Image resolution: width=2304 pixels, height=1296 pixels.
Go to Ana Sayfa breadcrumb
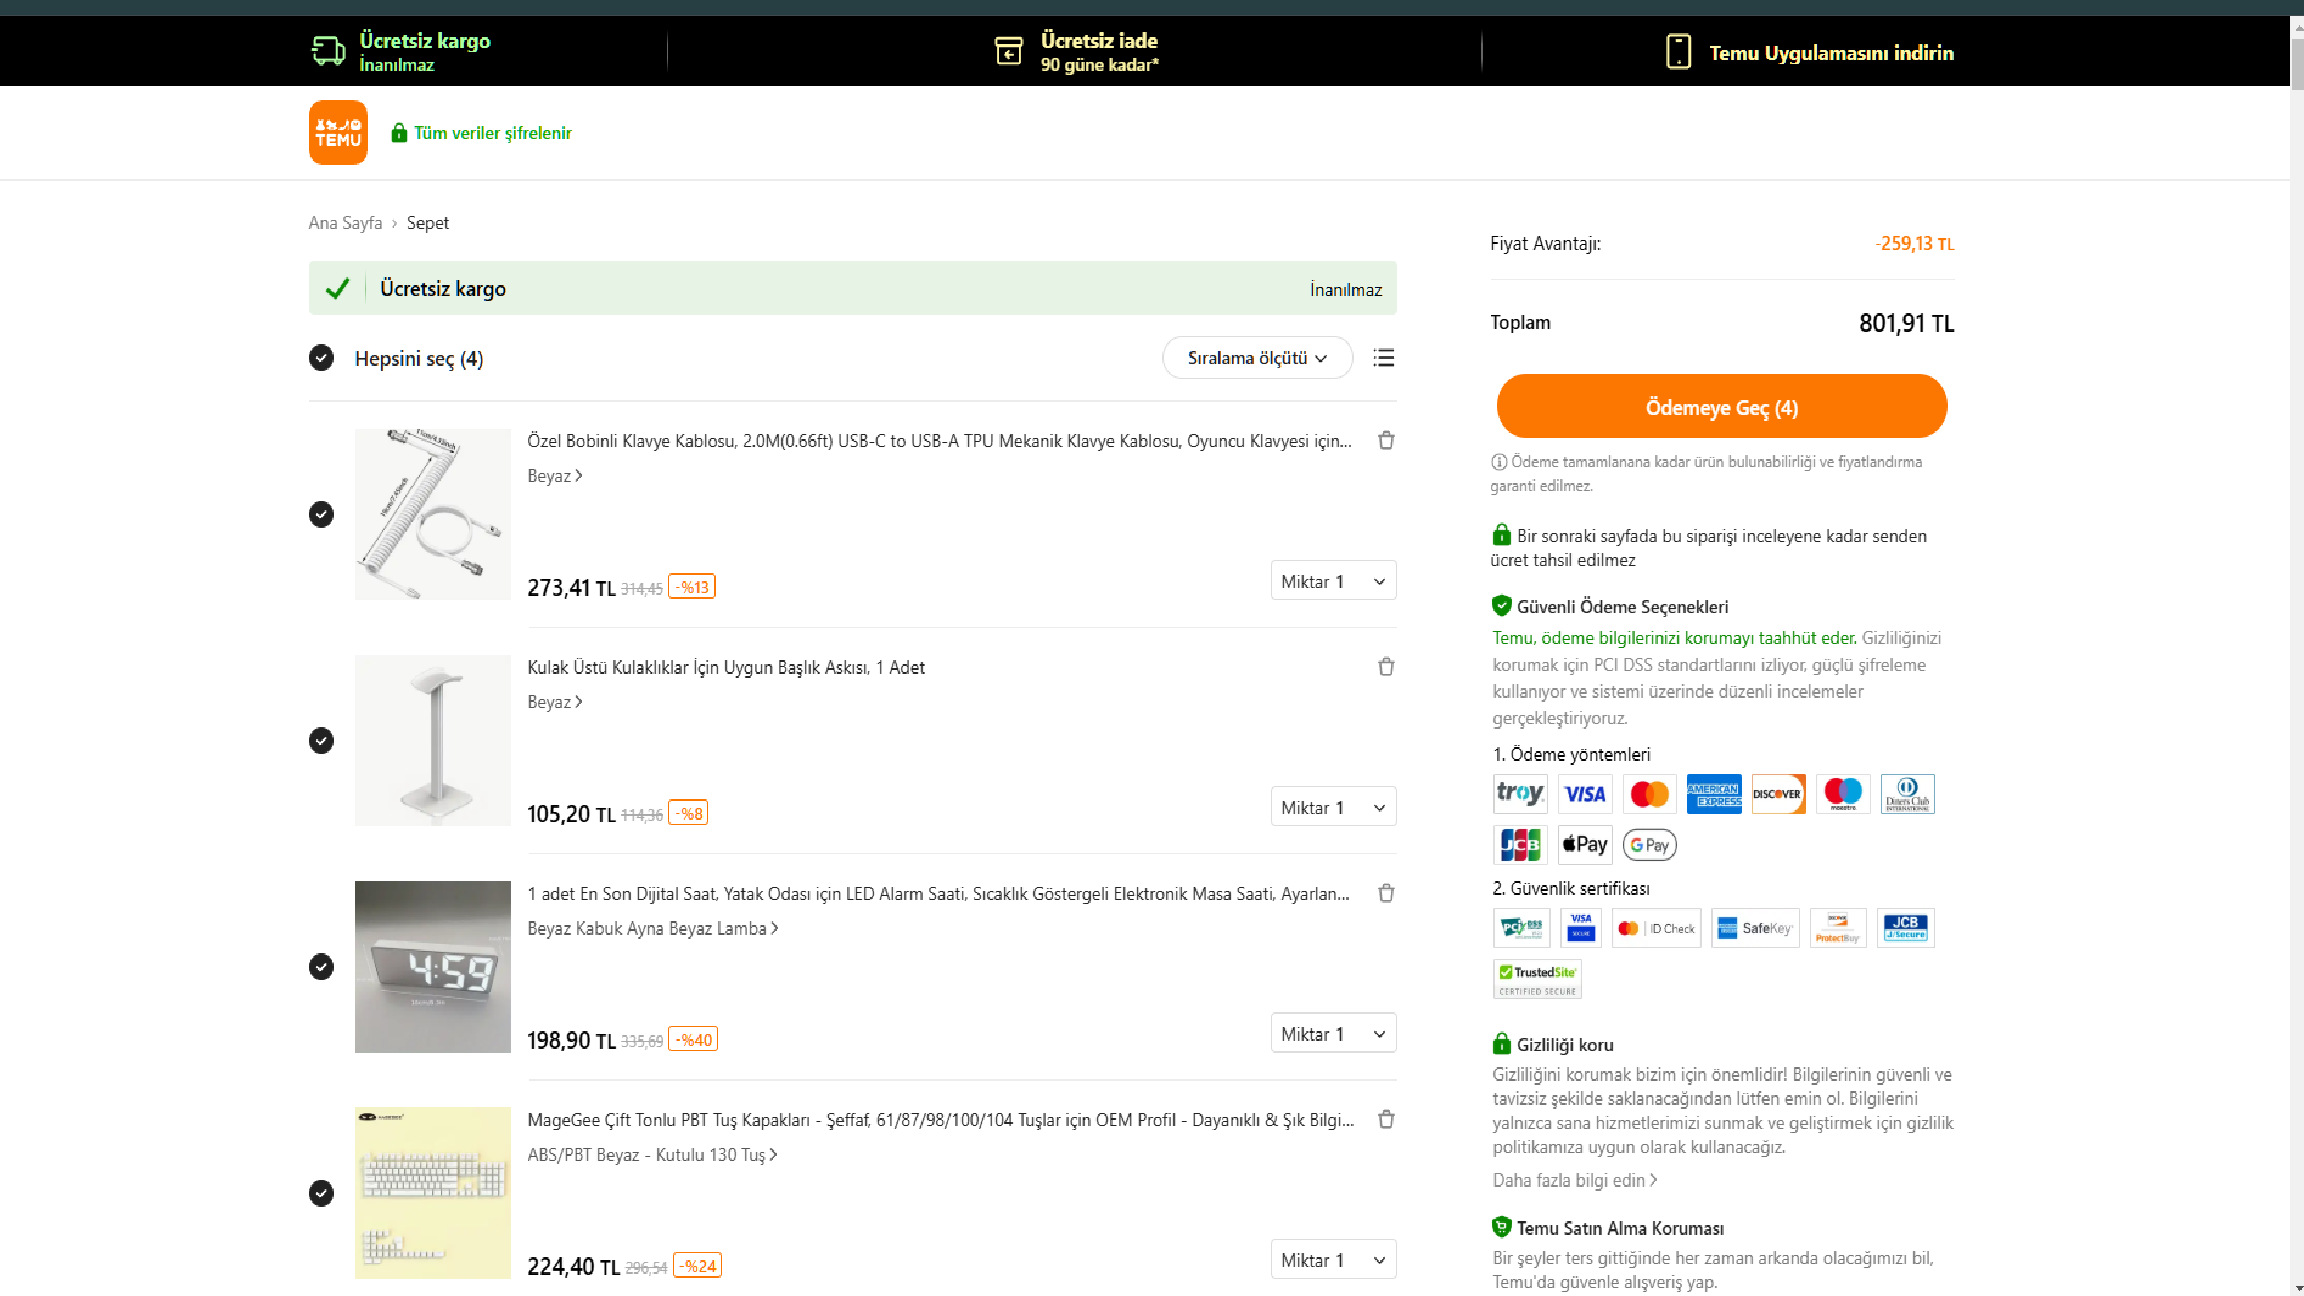pyautogui.click(x=345, y=223)
